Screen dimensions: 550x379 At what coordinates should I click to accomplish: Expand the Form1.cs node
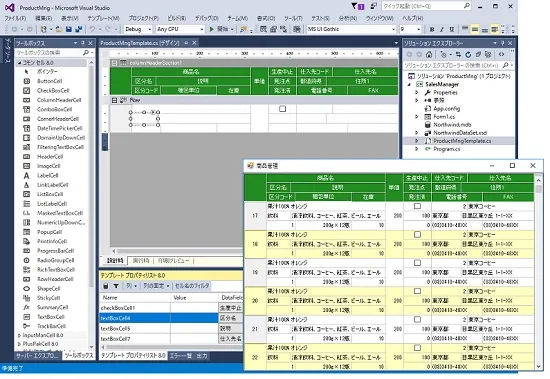(x=417, y=117)
